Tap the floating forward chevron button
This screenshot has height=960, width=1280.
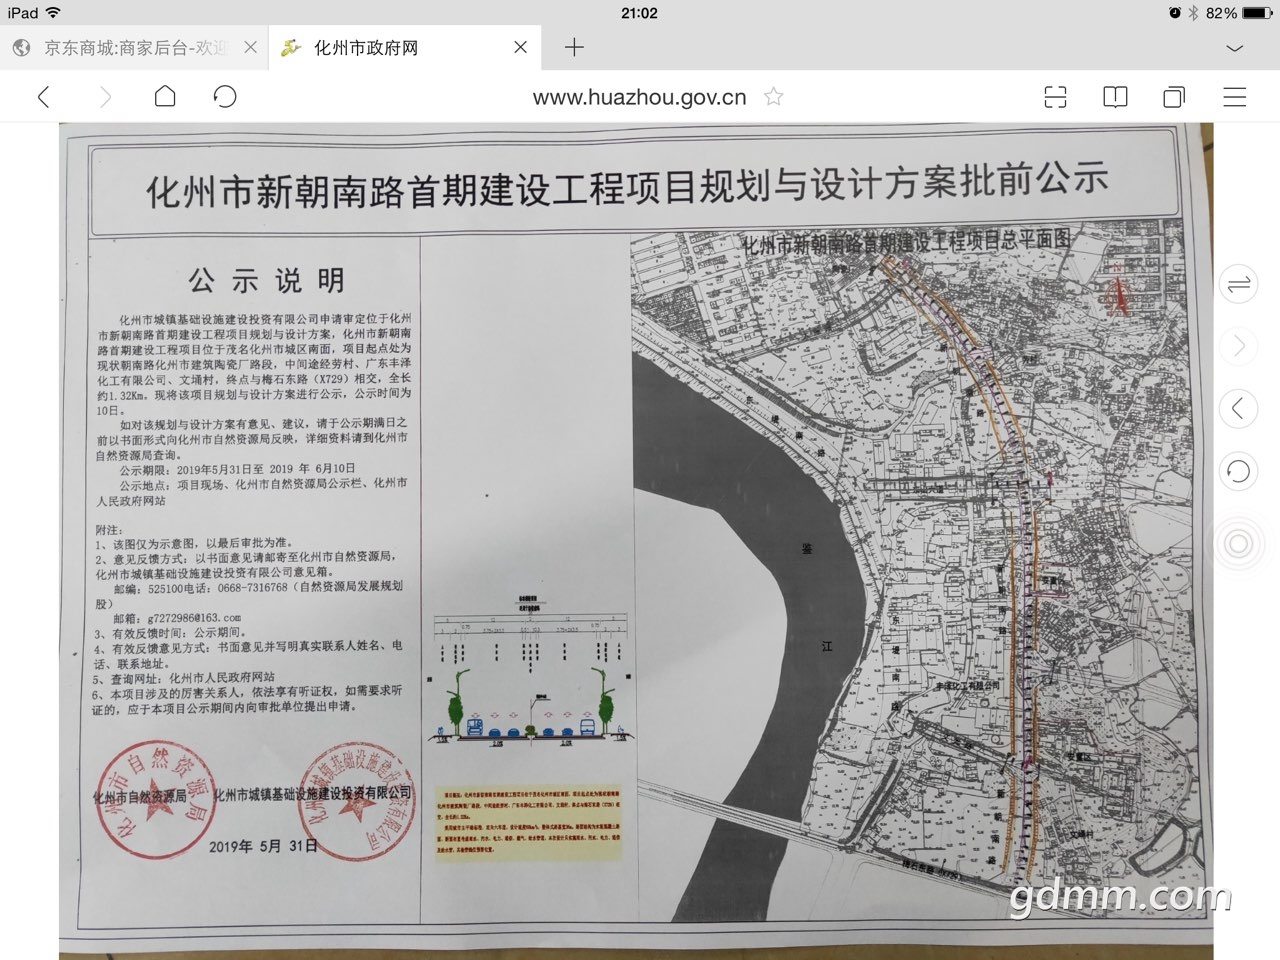coord(1239,347)
